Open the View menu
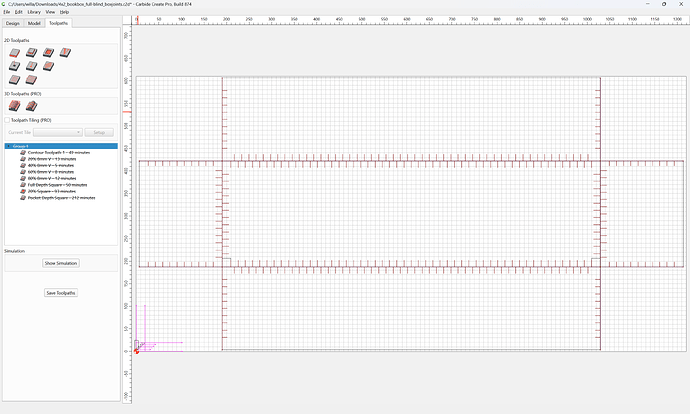Viewport: 690px width, 414px height. tap(50, 12)
